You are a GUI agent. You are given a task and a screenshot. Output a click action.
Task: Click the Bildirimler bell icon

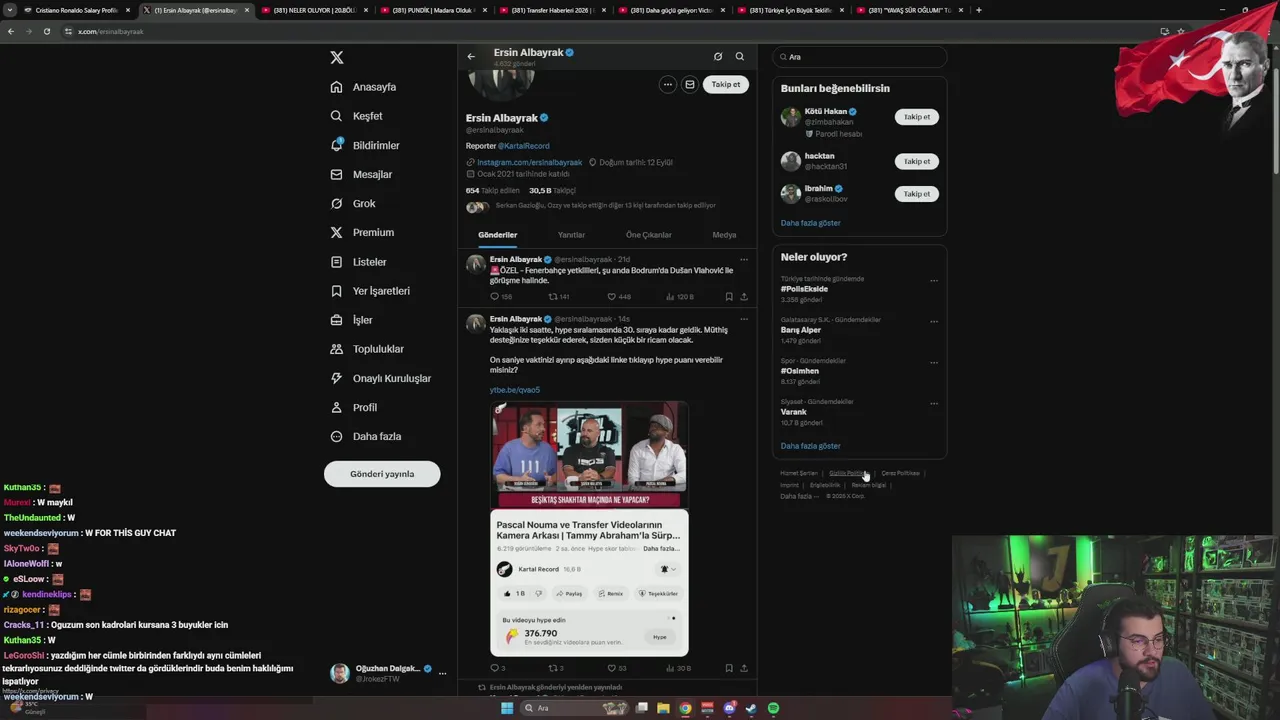337,145
